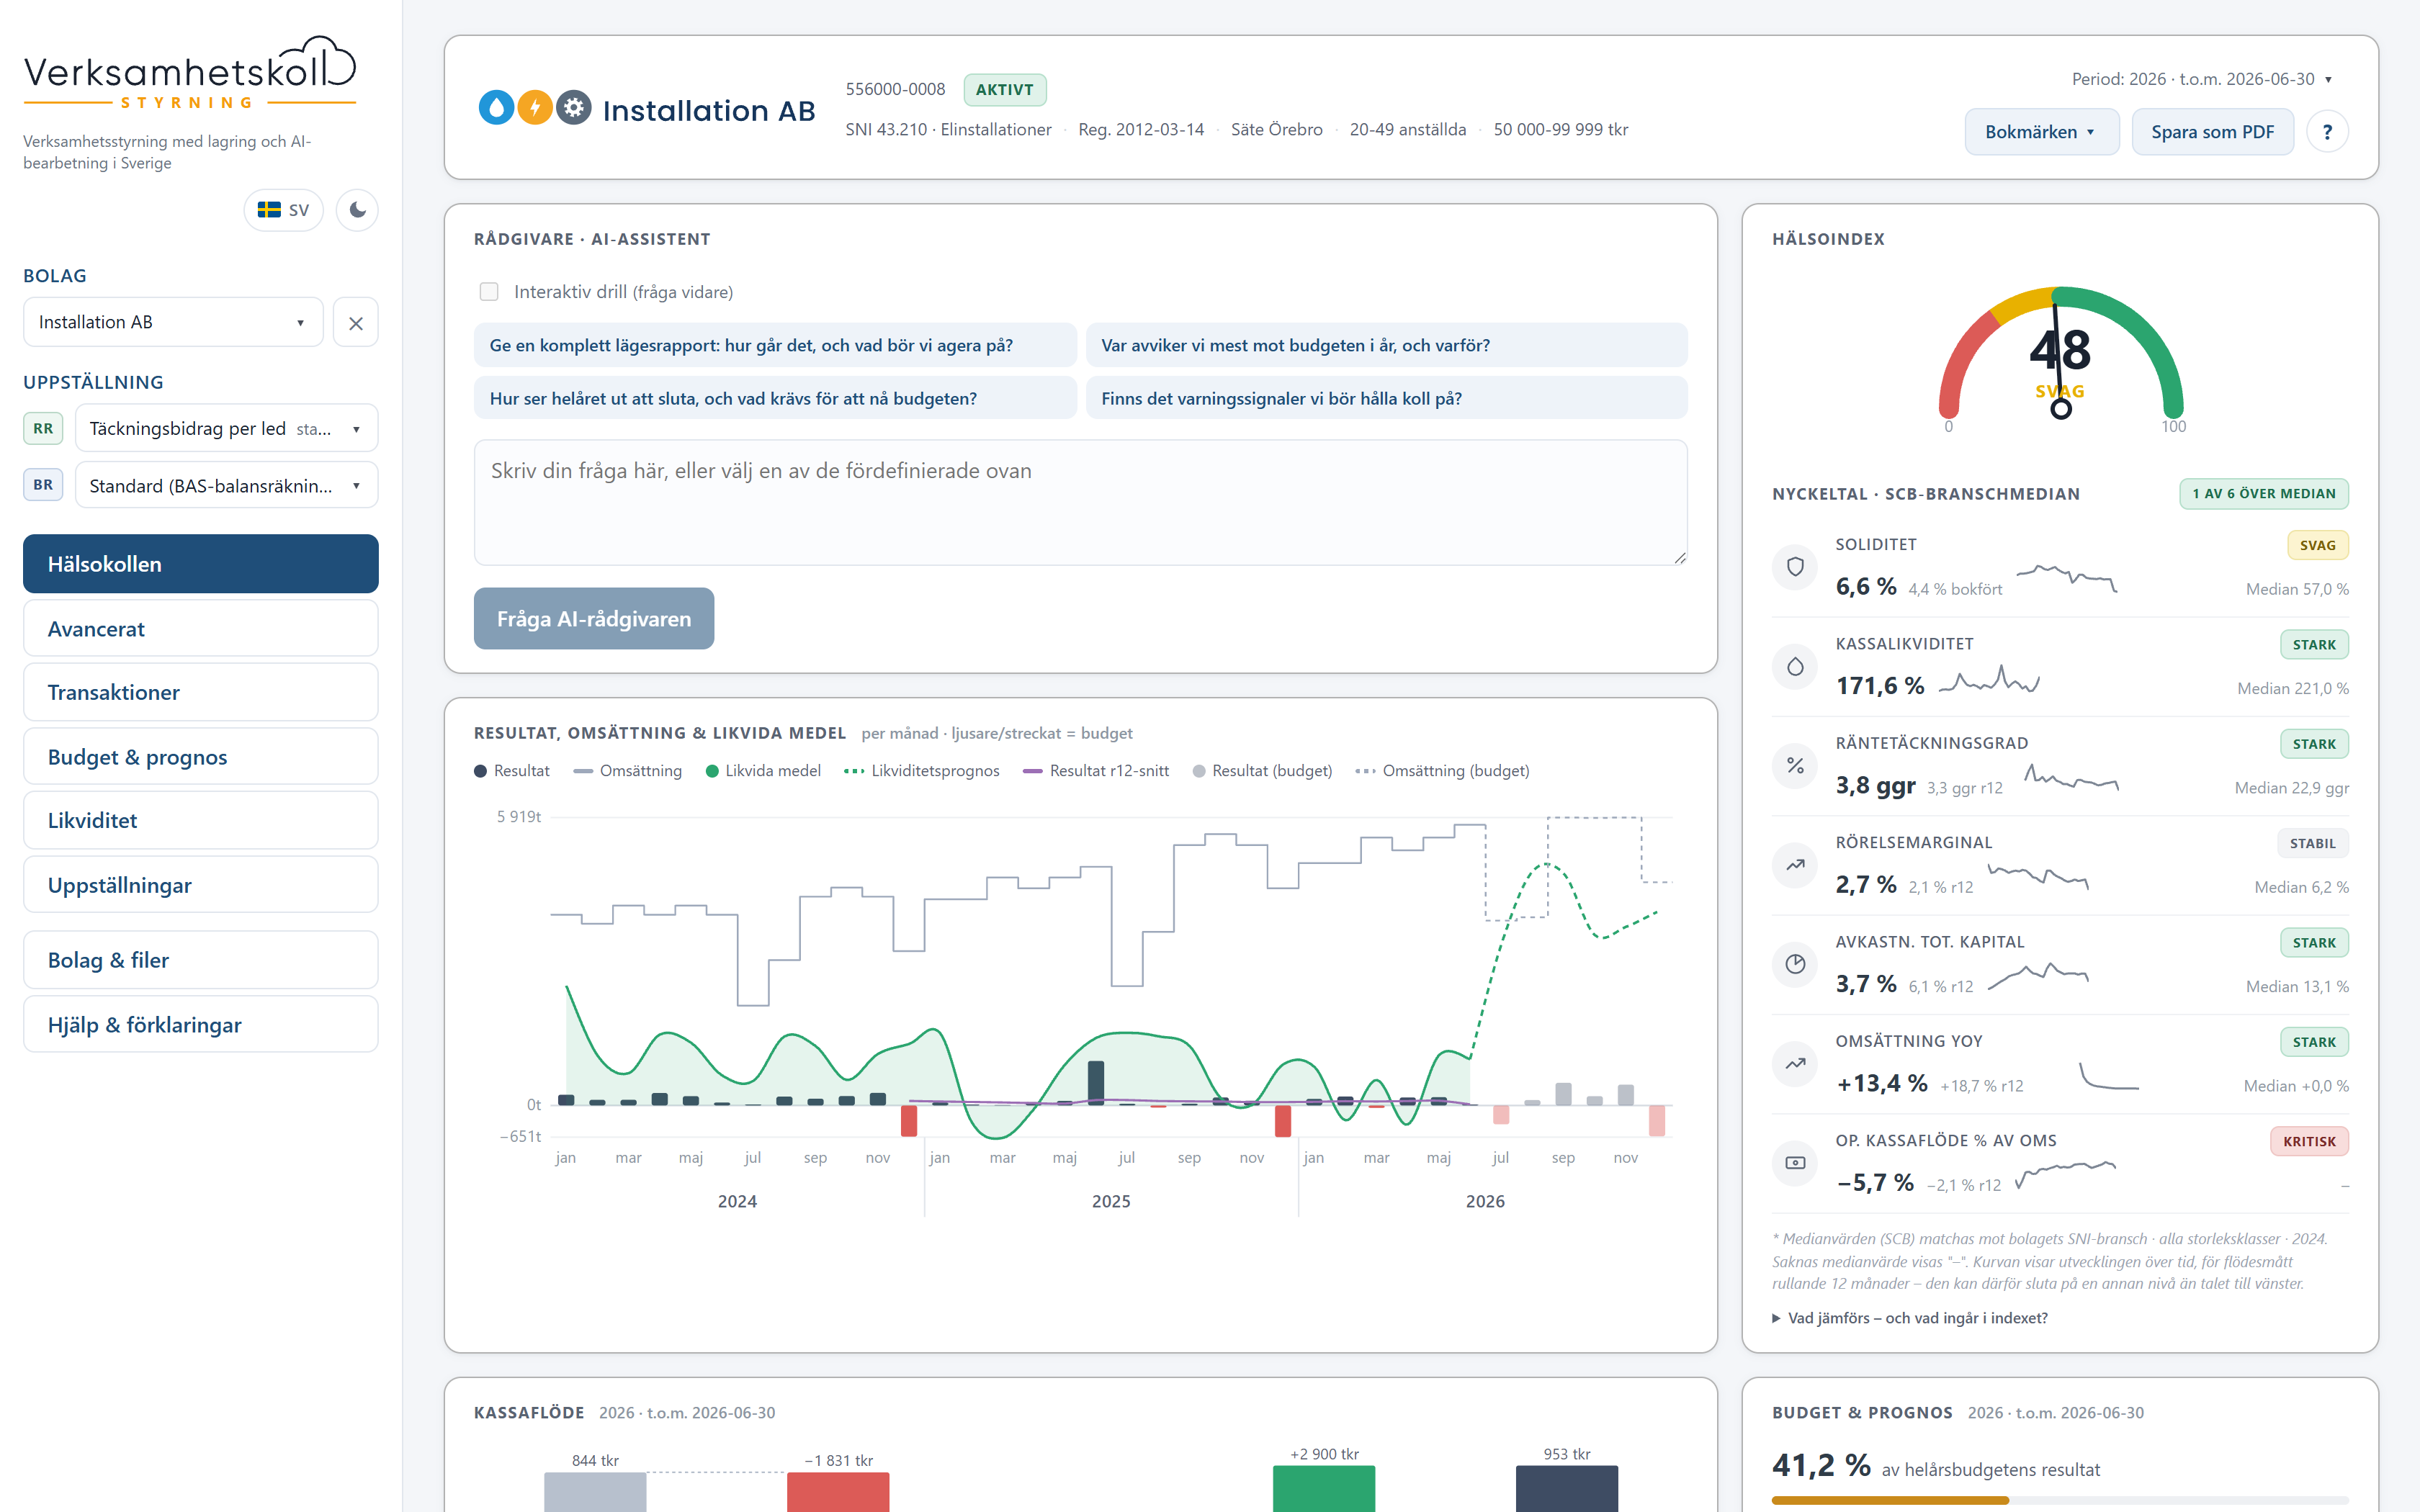Go to the Likviditet menu item
Screen dimensions: 2420x1512
pyautogui.click(x=201, y=821)
